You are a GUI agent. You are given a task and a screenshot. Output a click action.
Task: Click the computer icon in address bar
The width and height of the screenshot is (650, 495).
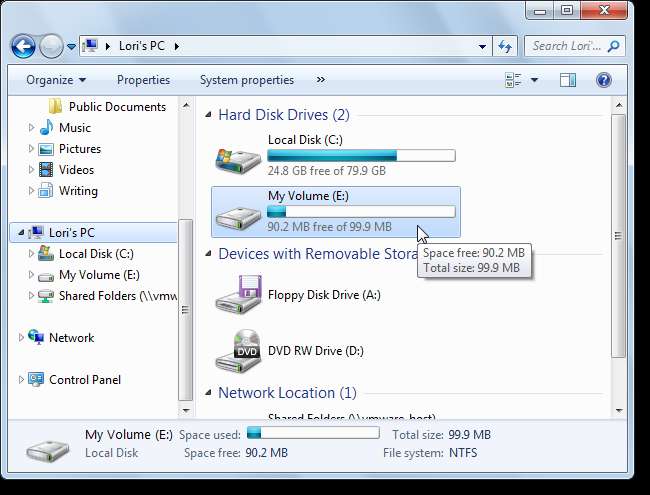[90, 46]
